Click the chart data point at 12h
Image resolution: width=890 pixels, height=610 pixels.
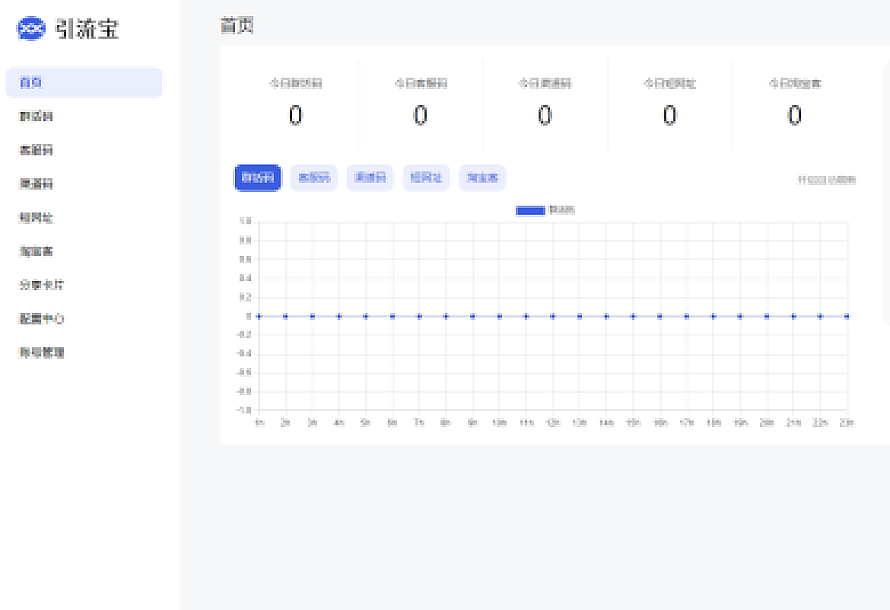click(x=553, y=316)
